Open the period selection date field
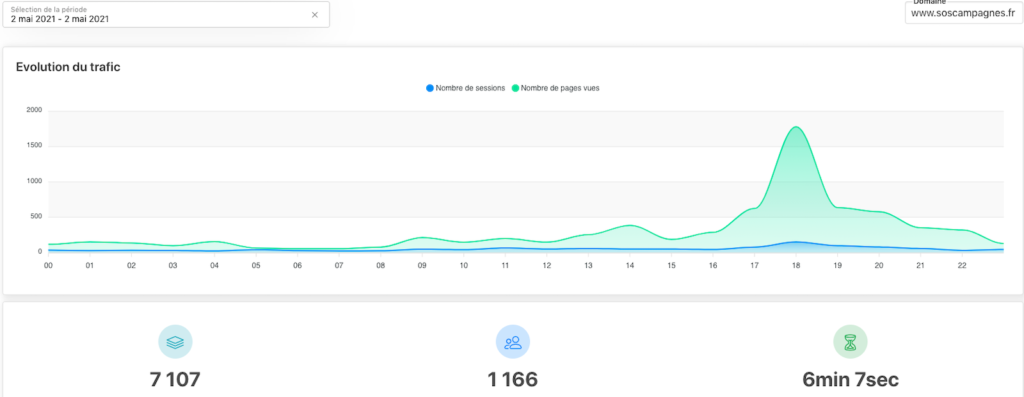This screenshot has height=397, width=1024. pyautogui.click(x=166, y=14)
